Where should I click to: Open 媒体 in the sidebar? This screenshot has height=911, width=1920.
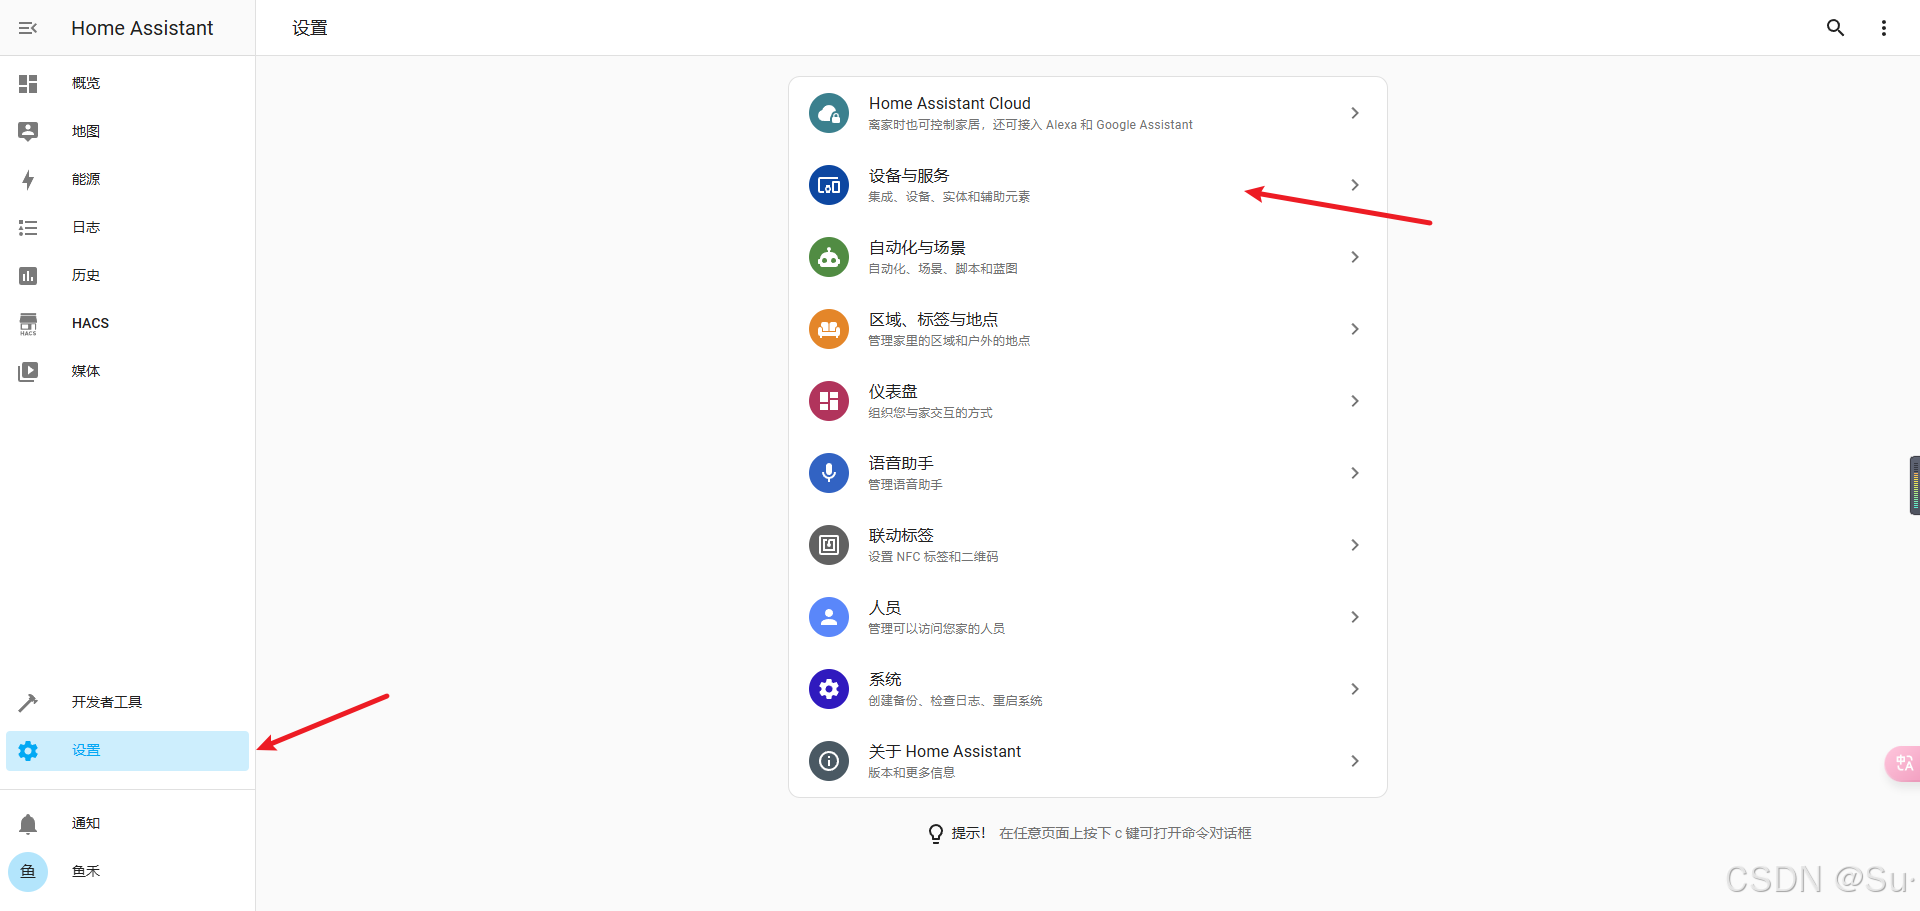pos(127,371)
